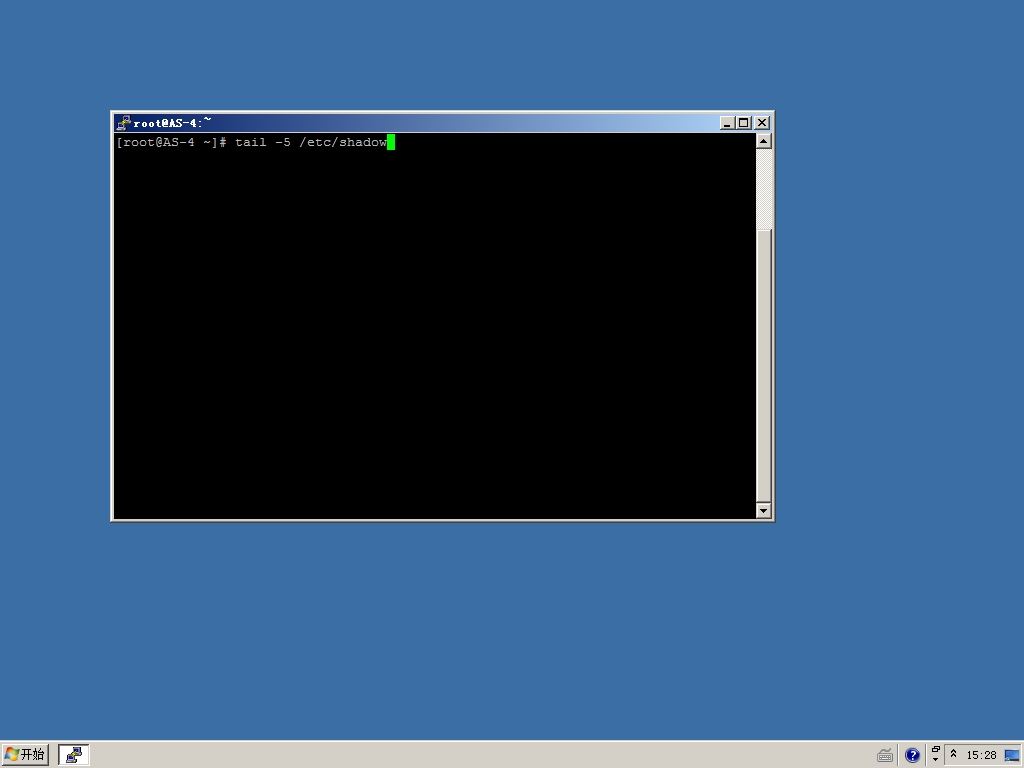Click the tray display monitor icon
The width and height of the screenshot is (1024, 768).
pos(1012,756)
